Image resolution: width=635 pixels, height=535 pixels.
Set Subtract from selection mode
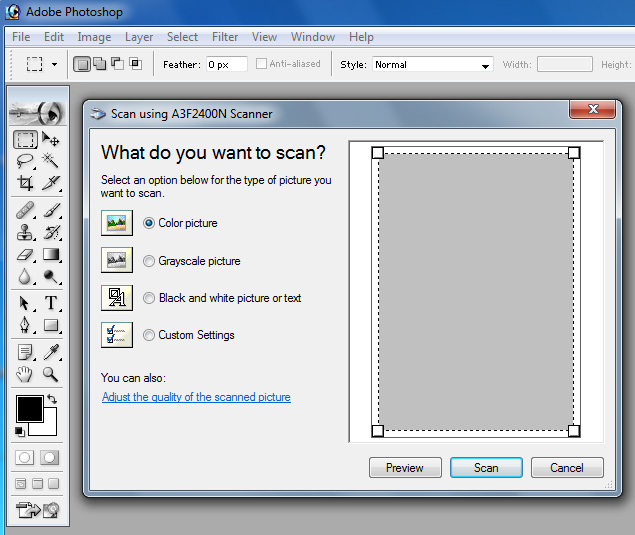(117, 64)
